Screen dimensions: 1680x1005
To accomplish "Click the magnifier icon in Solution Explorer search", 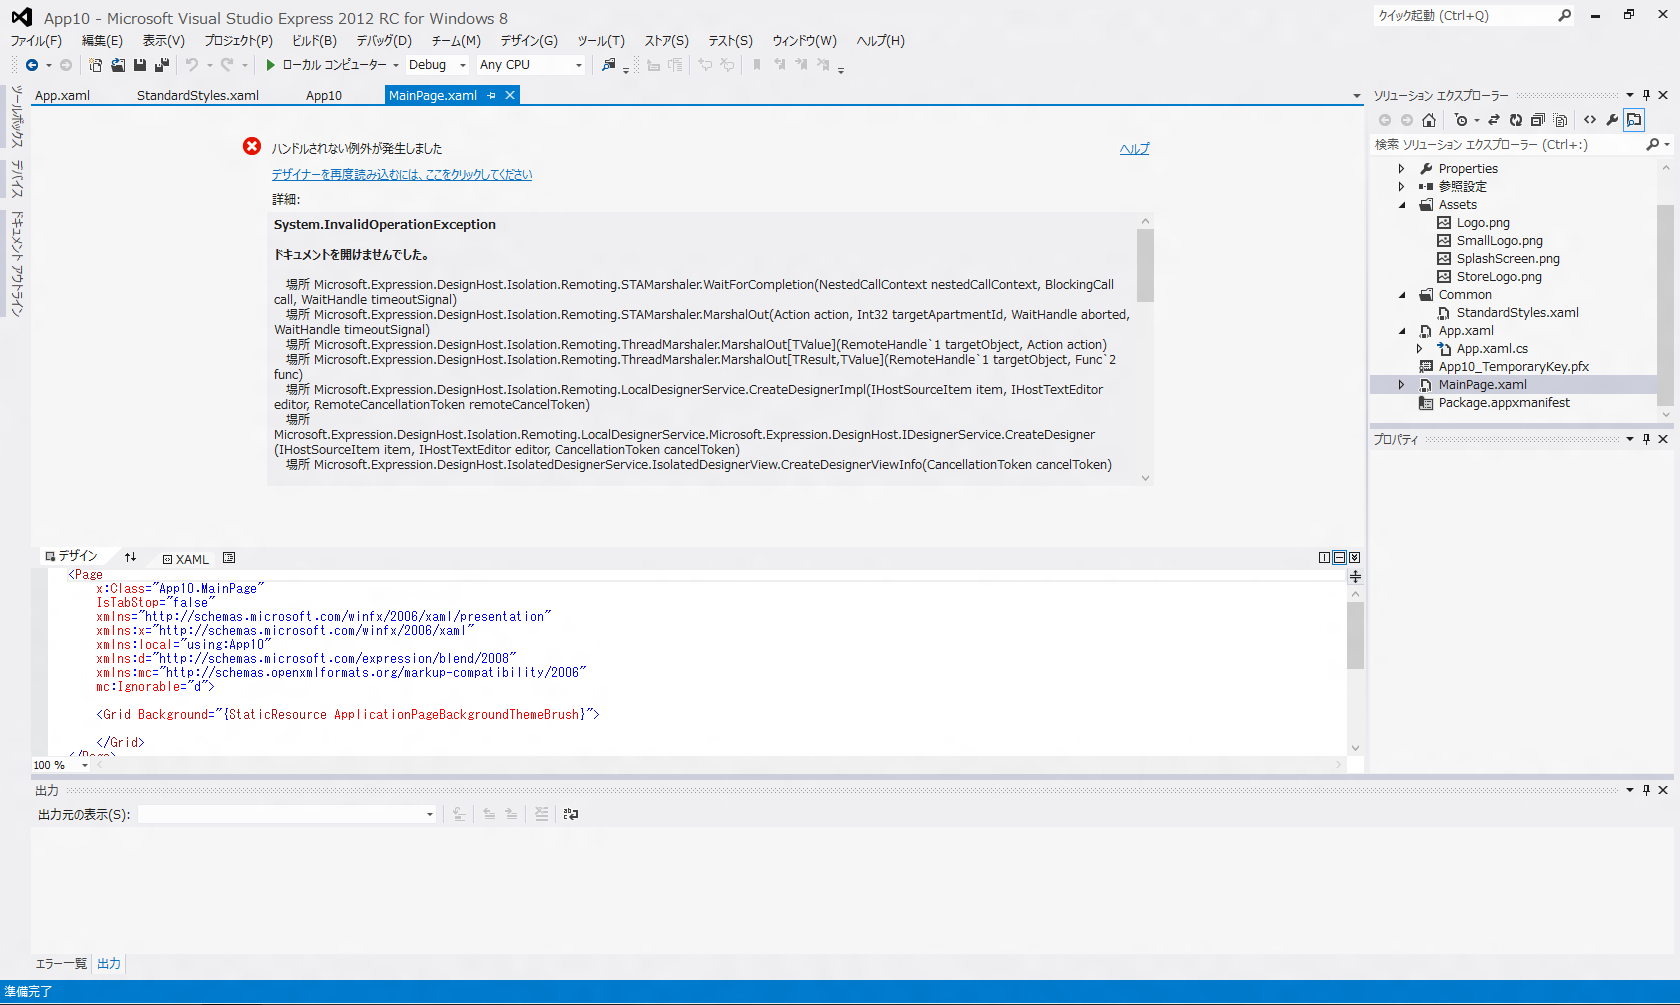I will click(1653, 145).
